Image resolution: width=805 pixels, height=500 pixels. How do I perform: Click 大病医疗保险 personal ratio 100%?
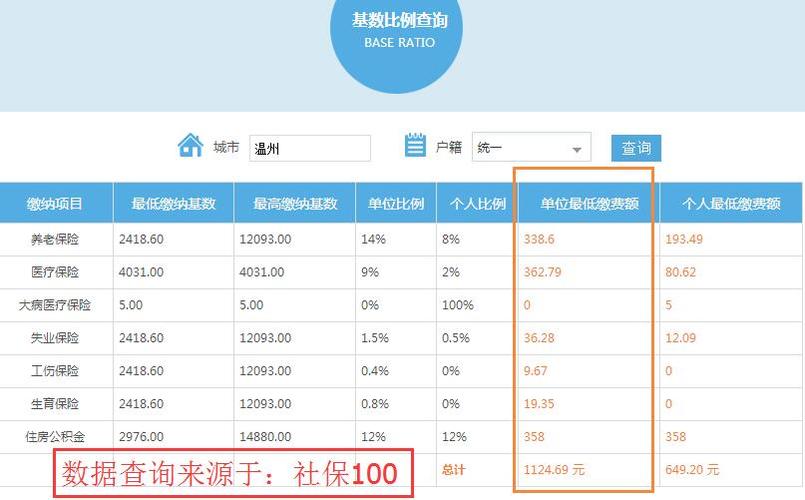tap(458, 305)
